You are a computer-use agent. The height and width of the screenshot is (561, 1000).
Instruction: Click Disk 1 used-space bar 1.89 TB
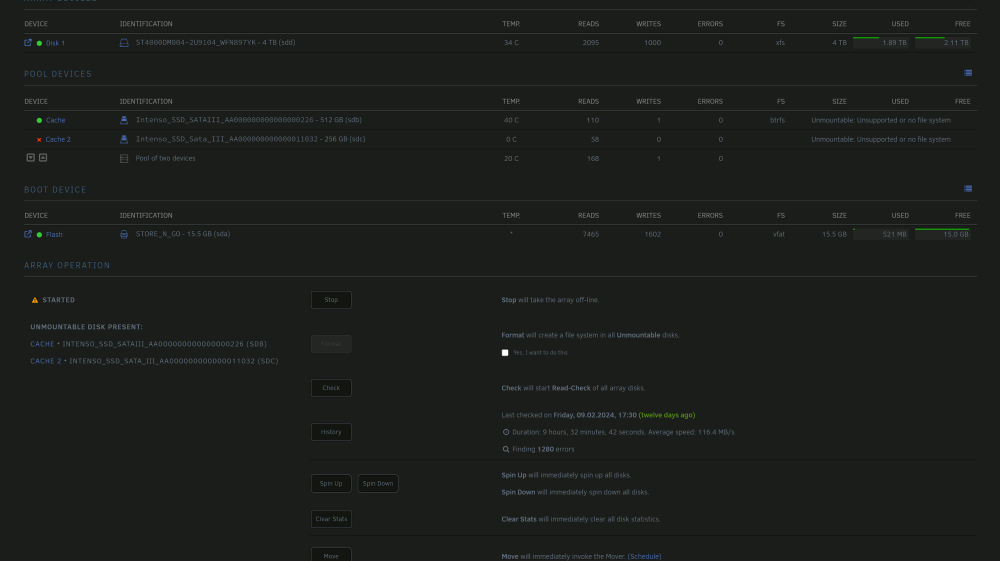pyautogui.click(x=881, y=43)
